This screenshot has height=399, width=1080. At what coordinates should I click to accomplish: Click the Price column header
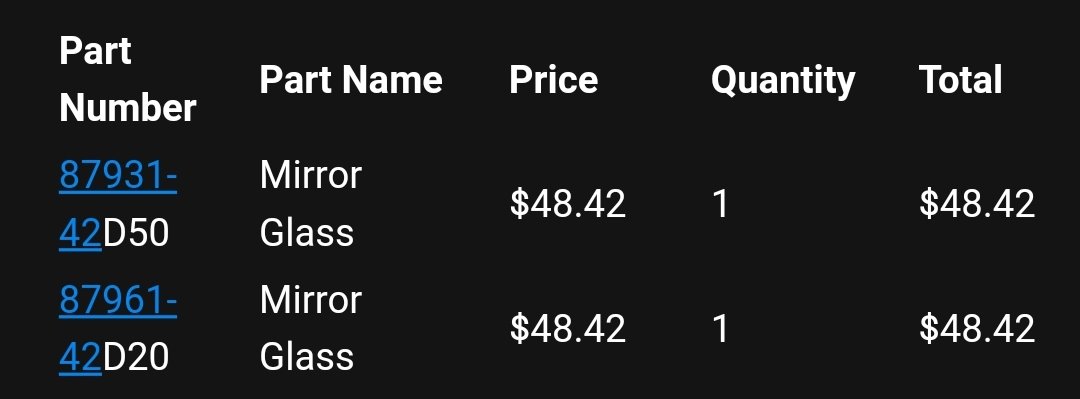(554, 80)
